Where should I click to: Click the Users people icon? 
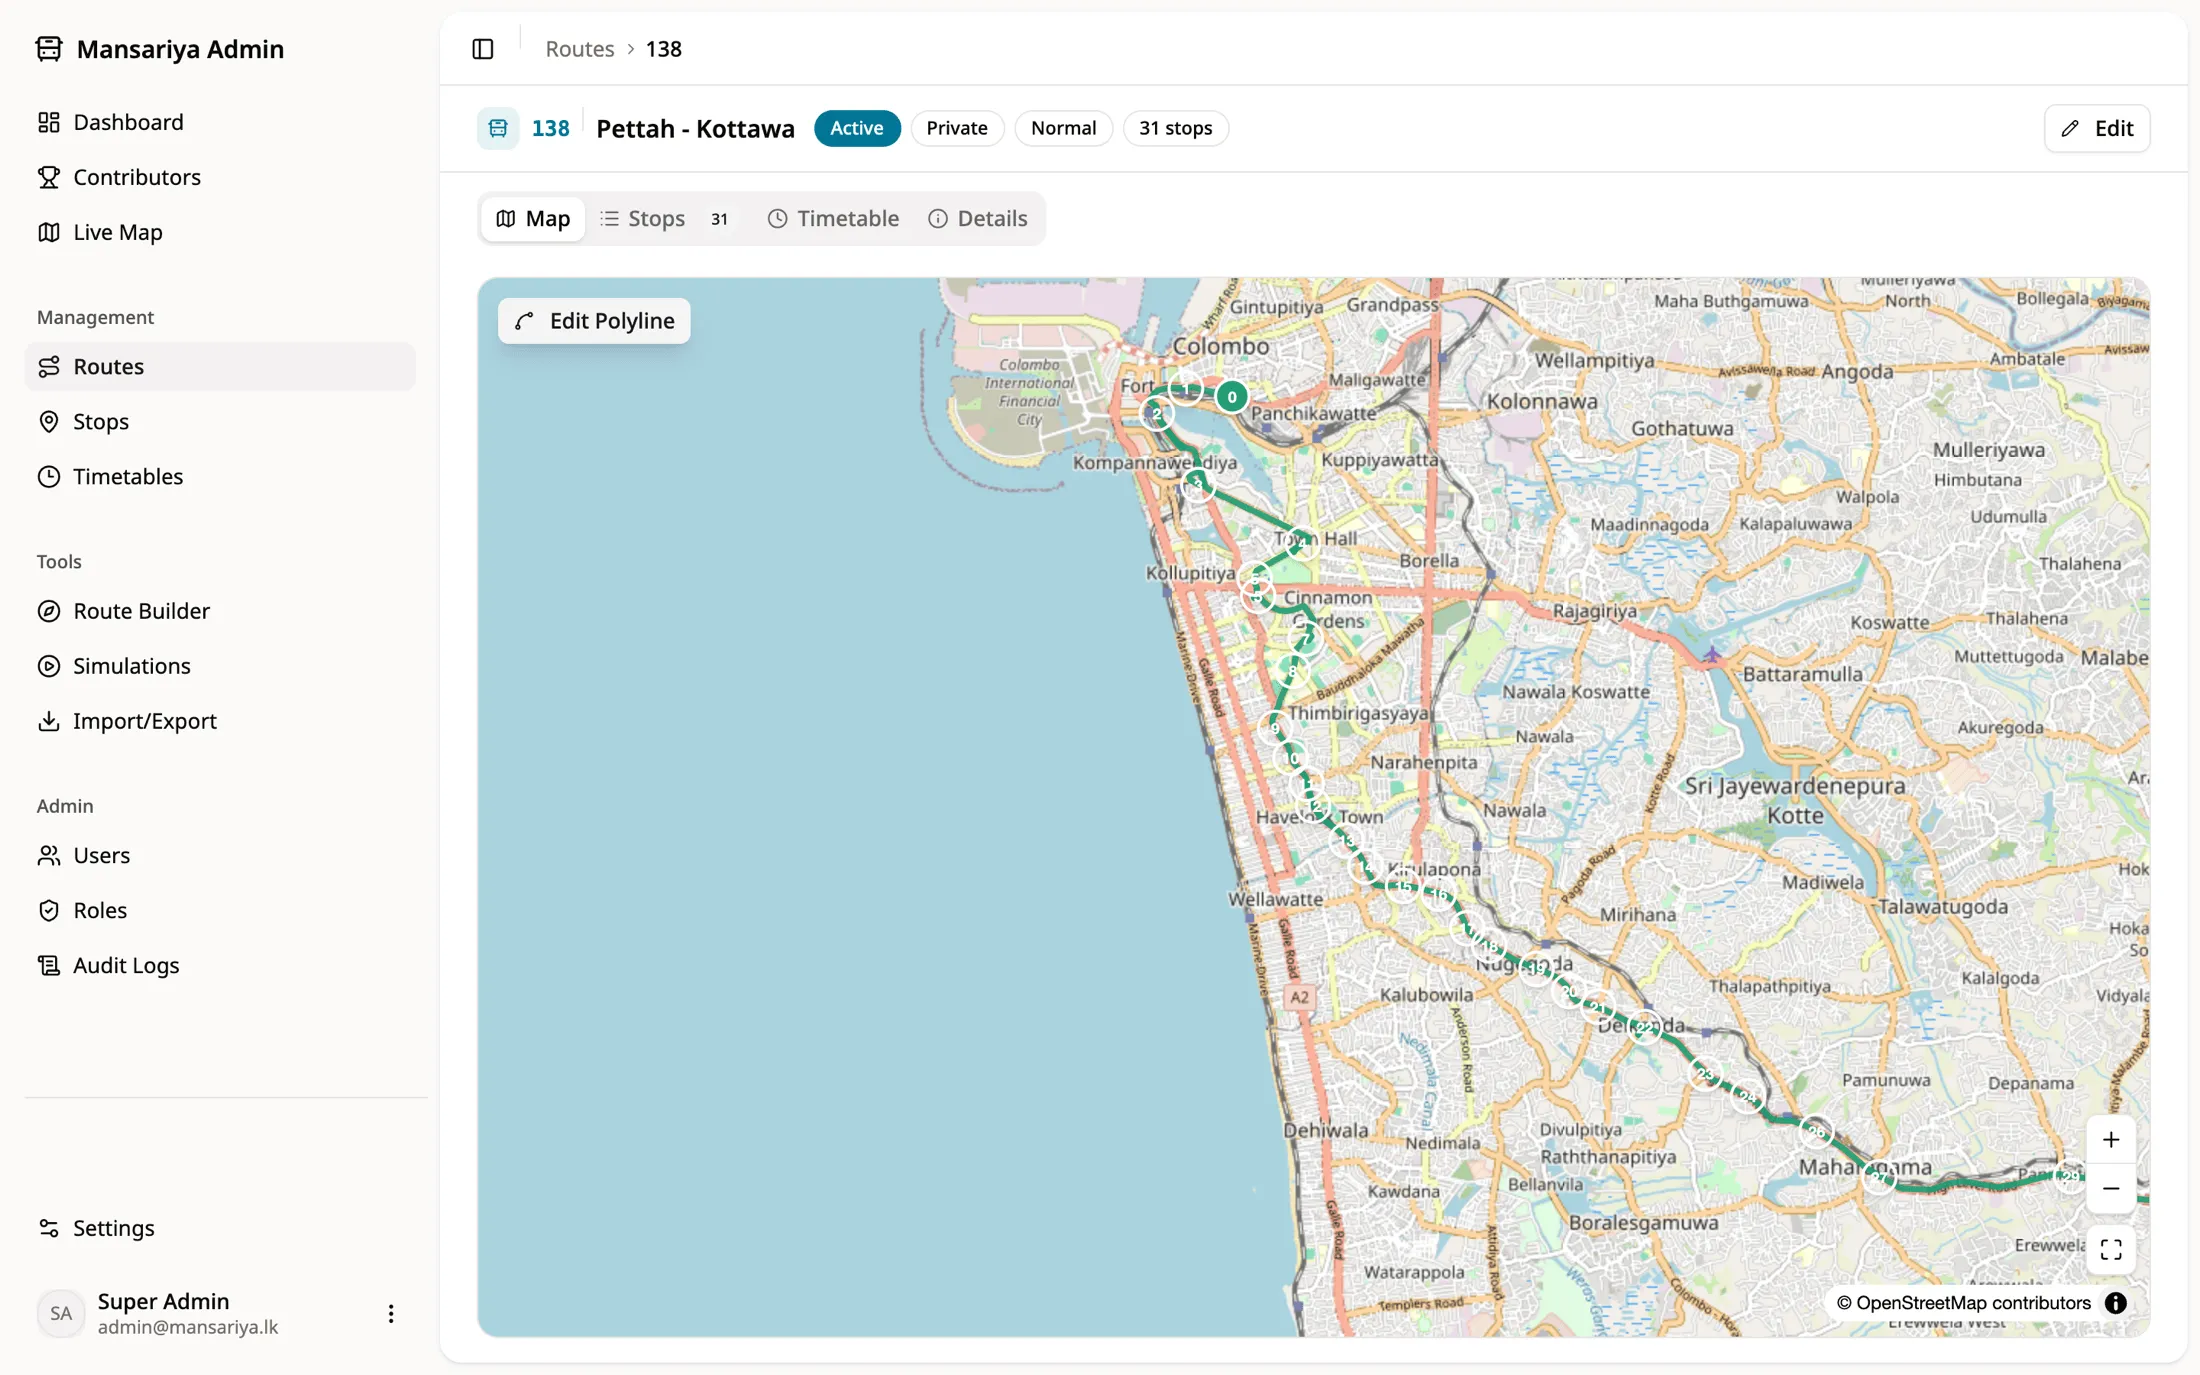49,856
